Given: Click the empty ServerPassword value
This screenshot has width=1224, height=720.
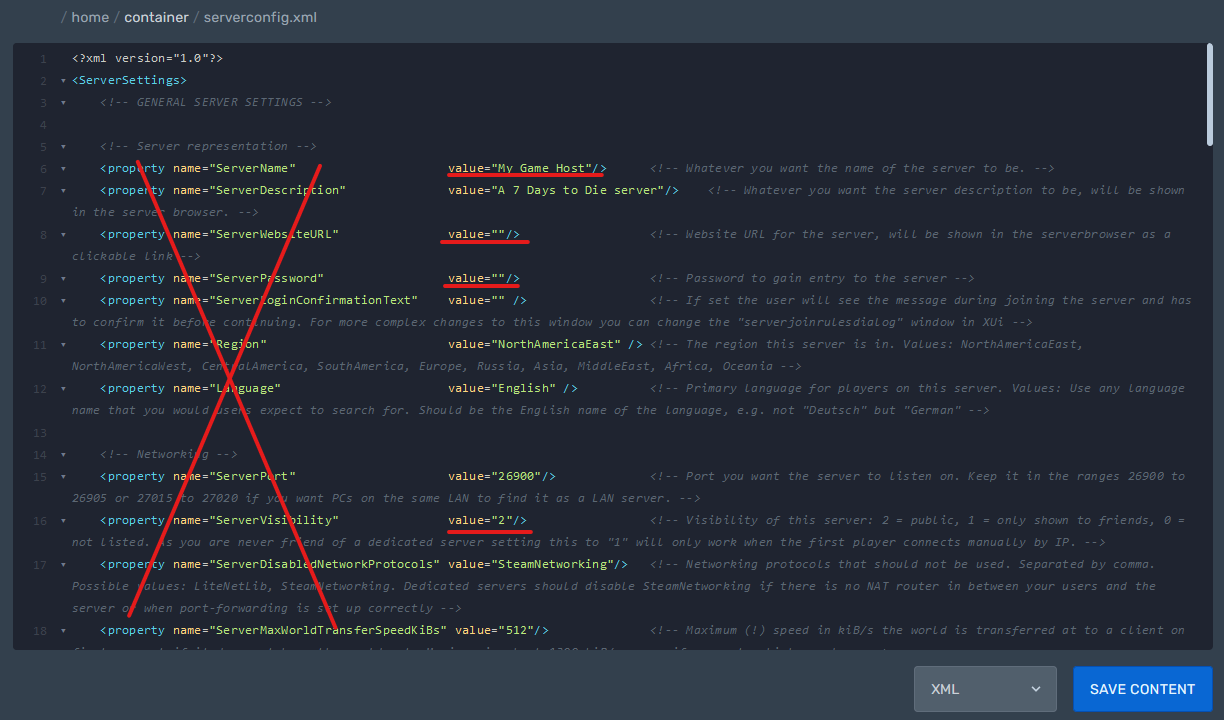Looking at the screenshot, I should pos(498,278).
